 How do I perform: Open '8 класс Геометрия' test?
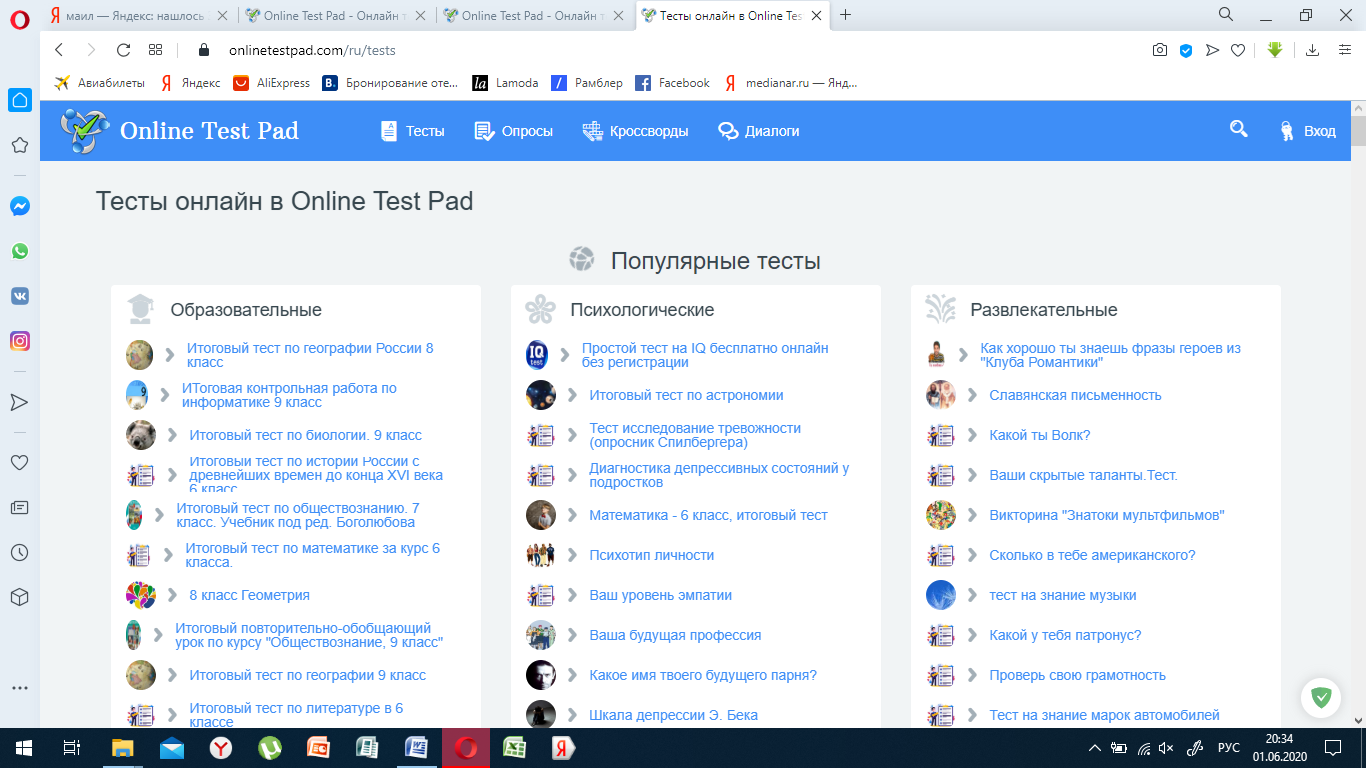click(x=250, y=595)
